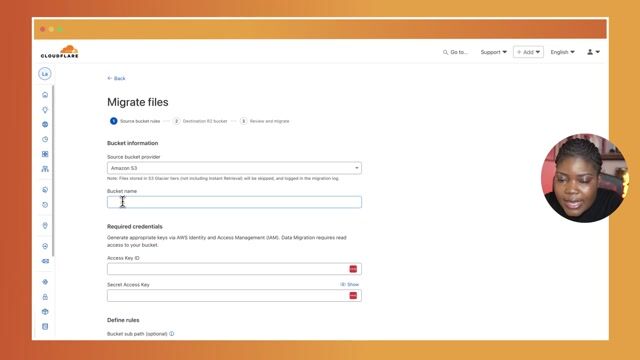Image resolution: width=640 pixels, height=360 pixels.
Task: Click the 'La' account avatar circle
Action: [x=44, y=74]
